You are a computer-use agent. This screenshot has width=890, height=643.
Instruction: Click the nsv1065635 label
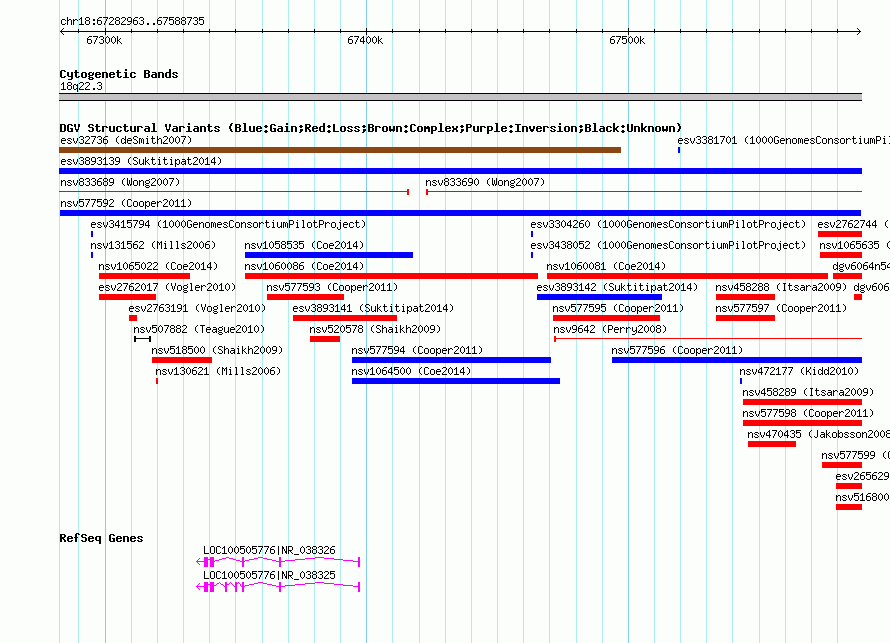(854, 245)
